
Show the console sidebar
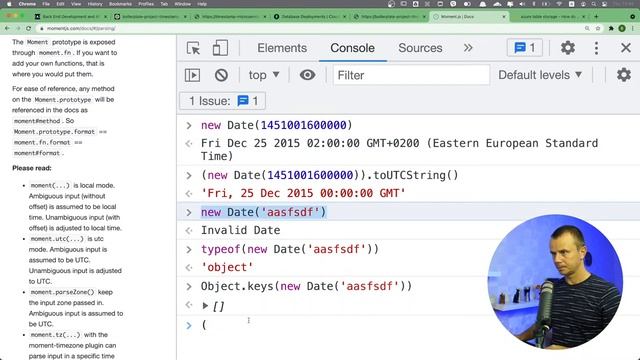192,75
